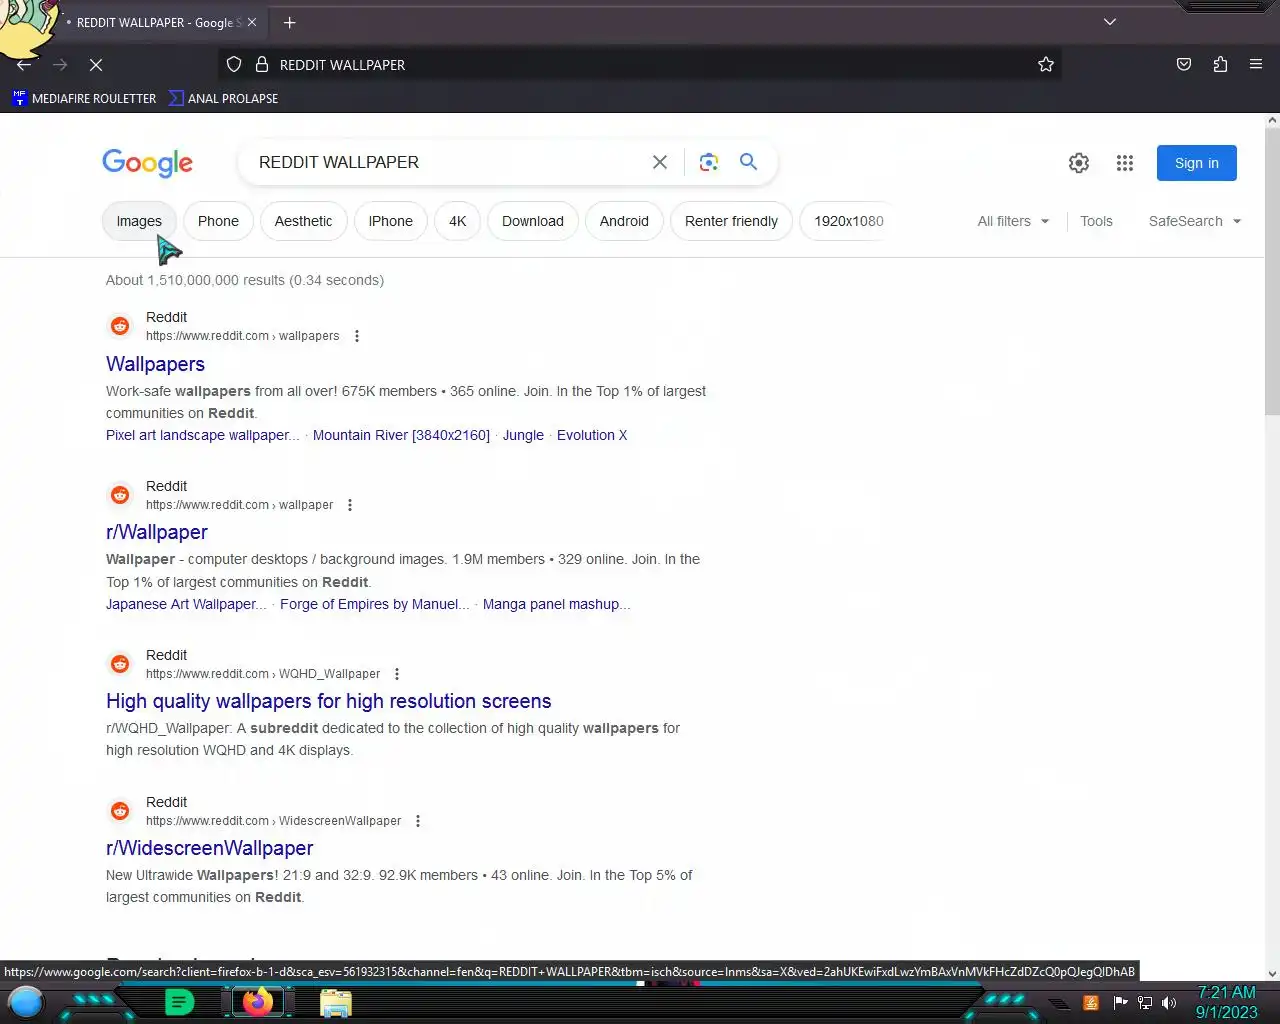Click the magnifier search button
The image size is (1280, 1024).
point(748,162)
